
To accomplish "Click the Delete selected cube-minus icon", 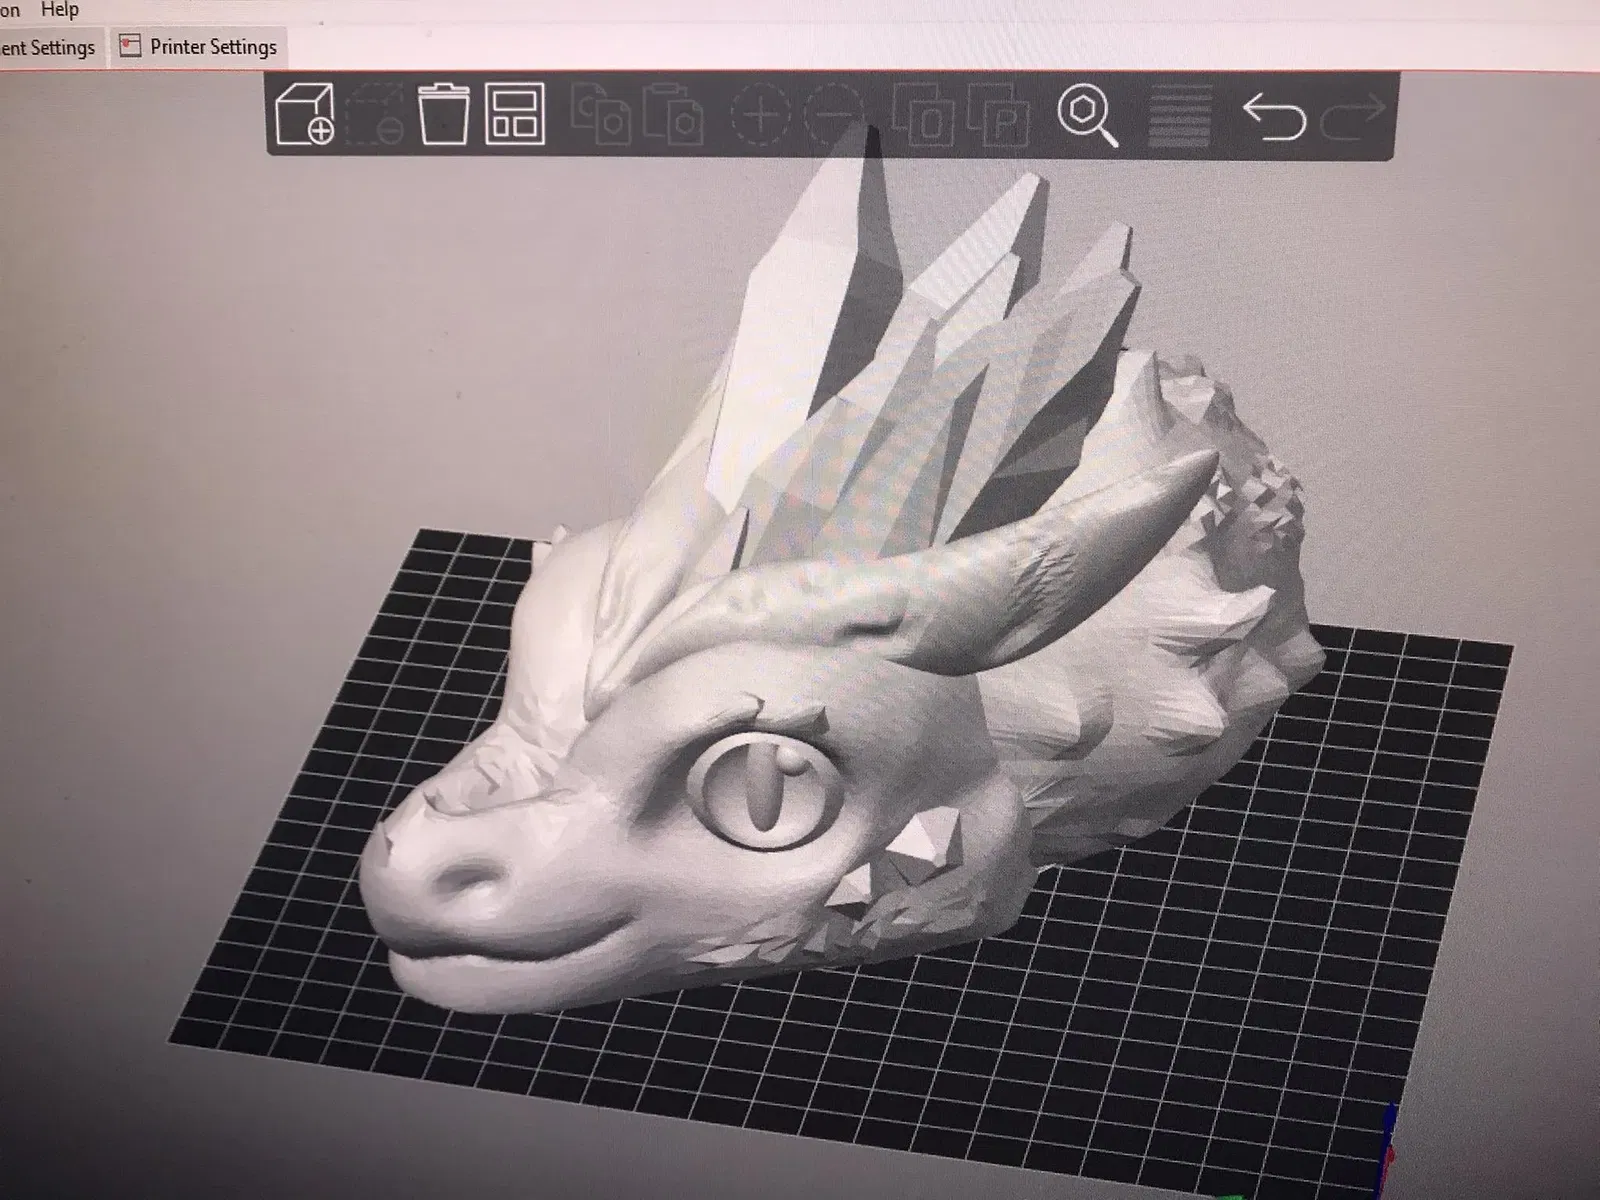I will [x=374, y=115].
